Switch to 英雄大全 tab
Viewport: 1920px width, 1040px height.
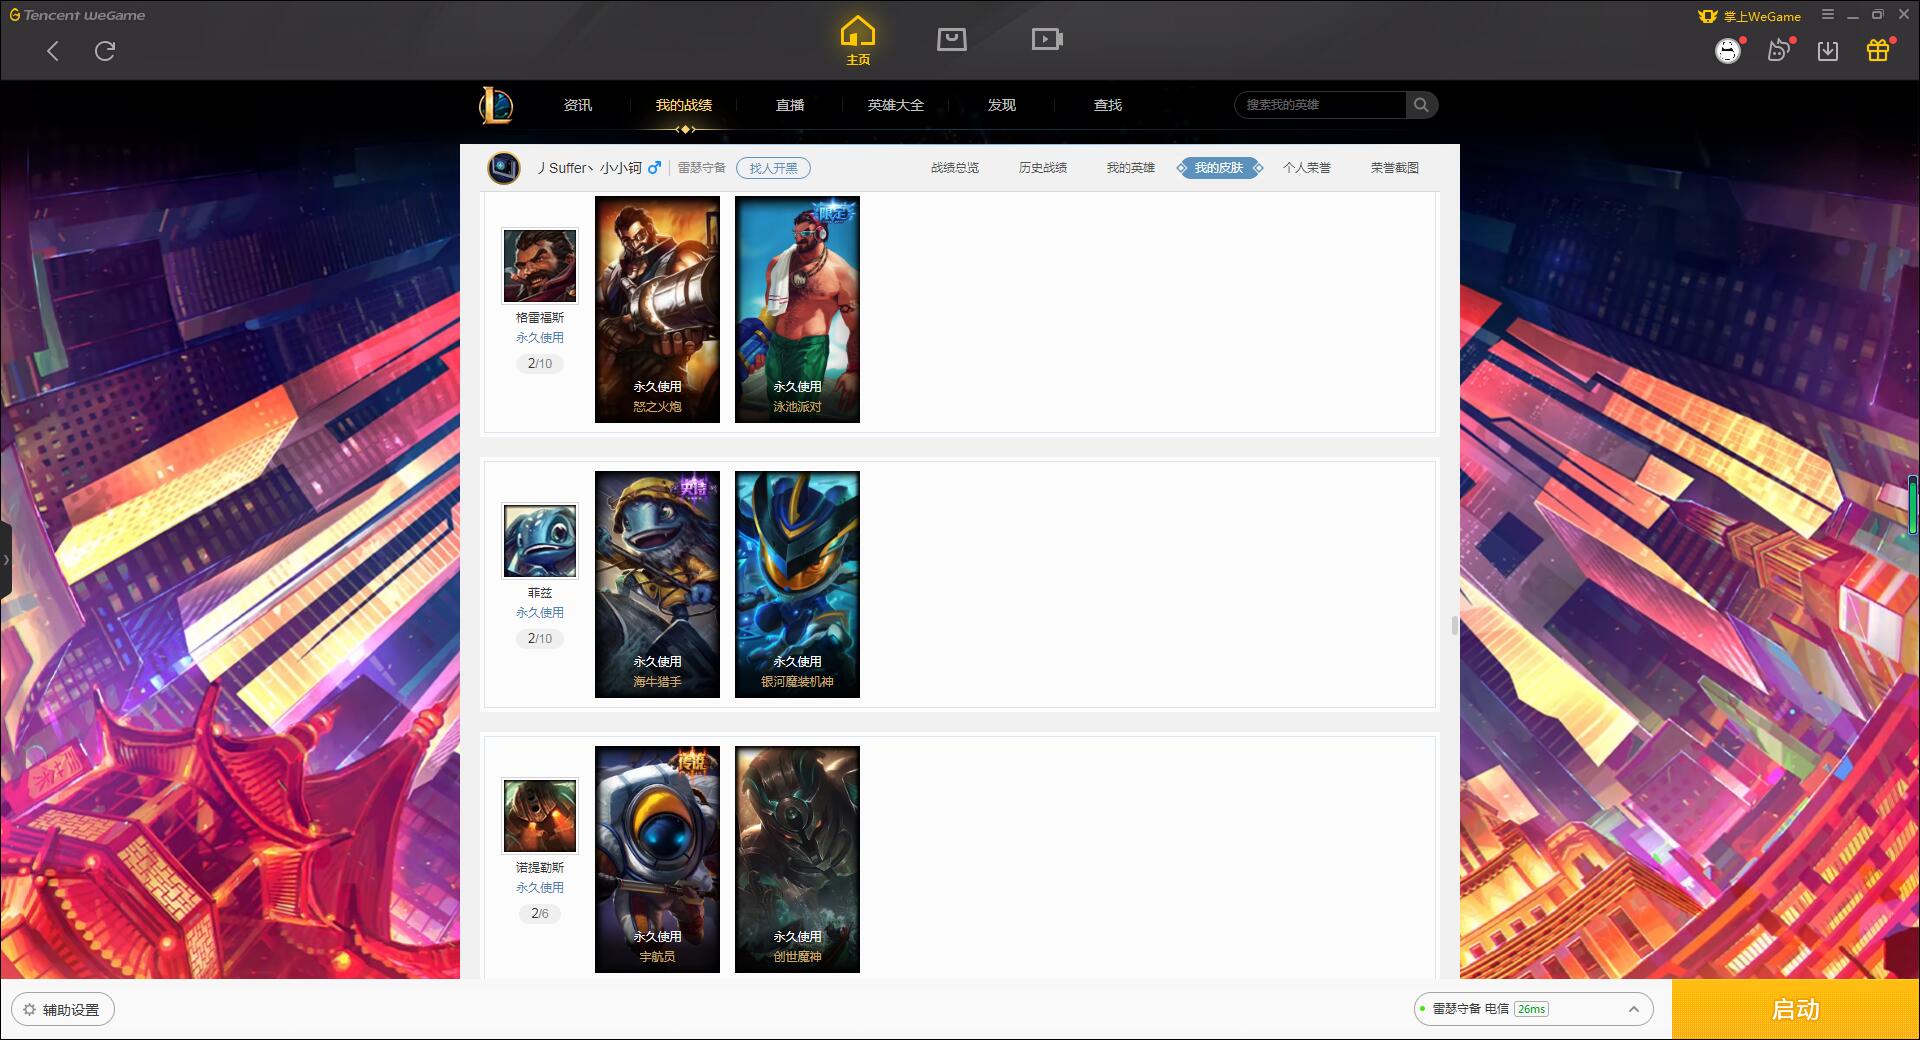coord(896,105)
